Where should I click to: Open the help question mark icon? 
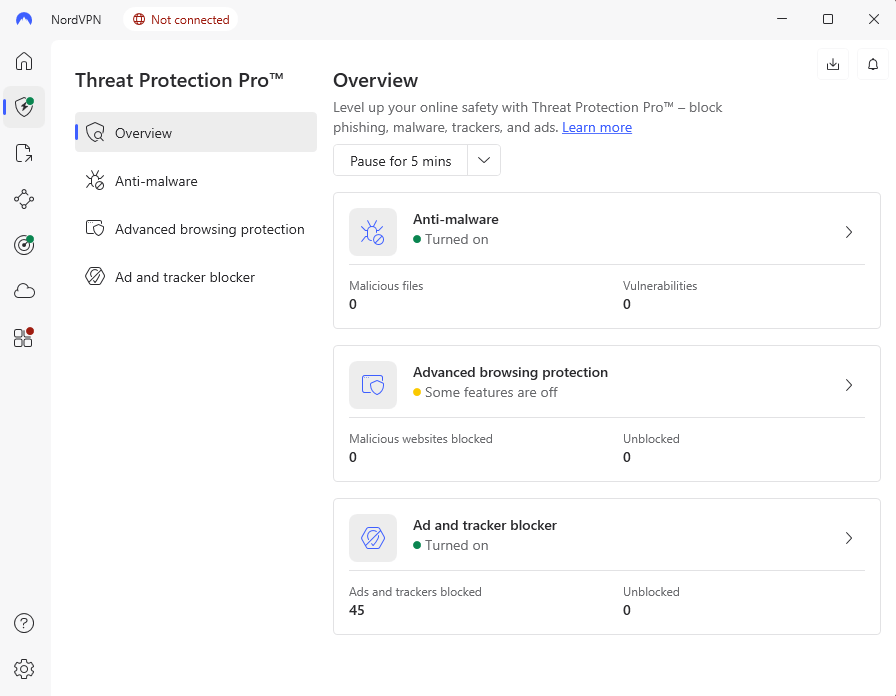24,623
